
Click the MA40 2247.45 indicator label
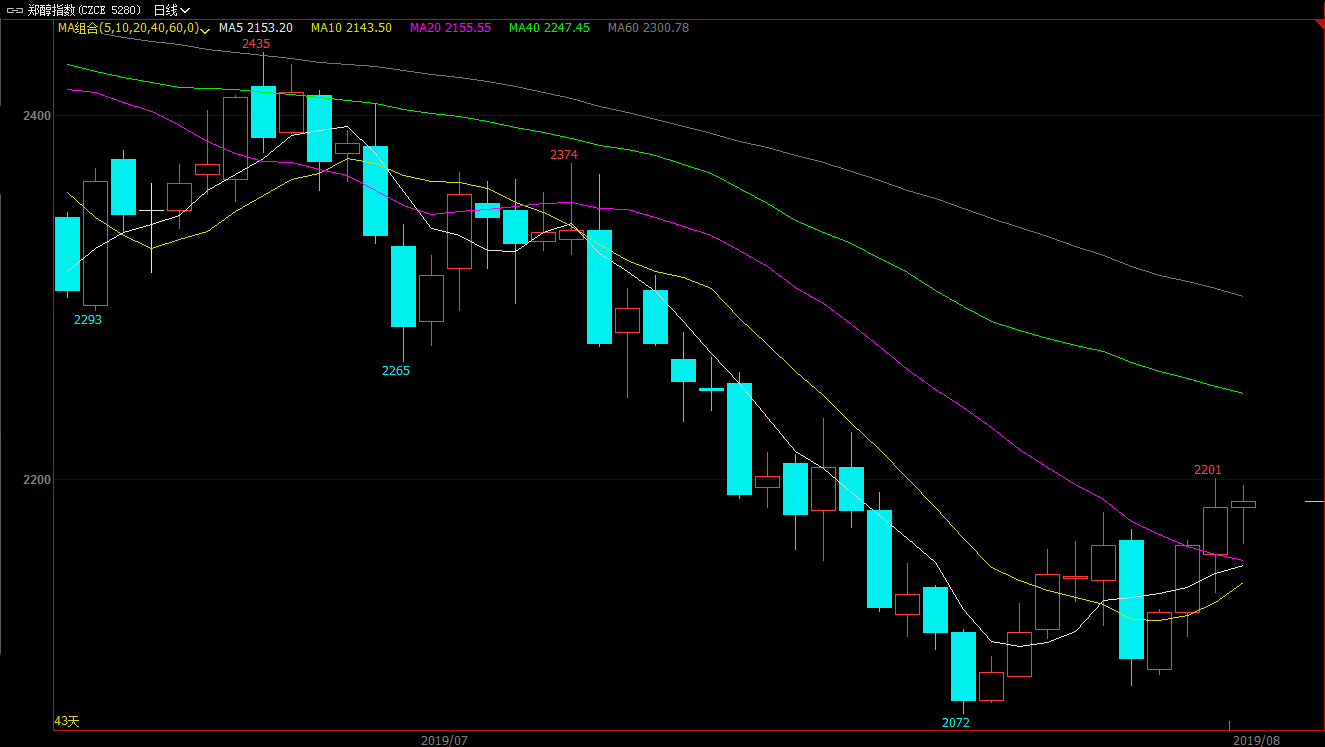point(549,28)
